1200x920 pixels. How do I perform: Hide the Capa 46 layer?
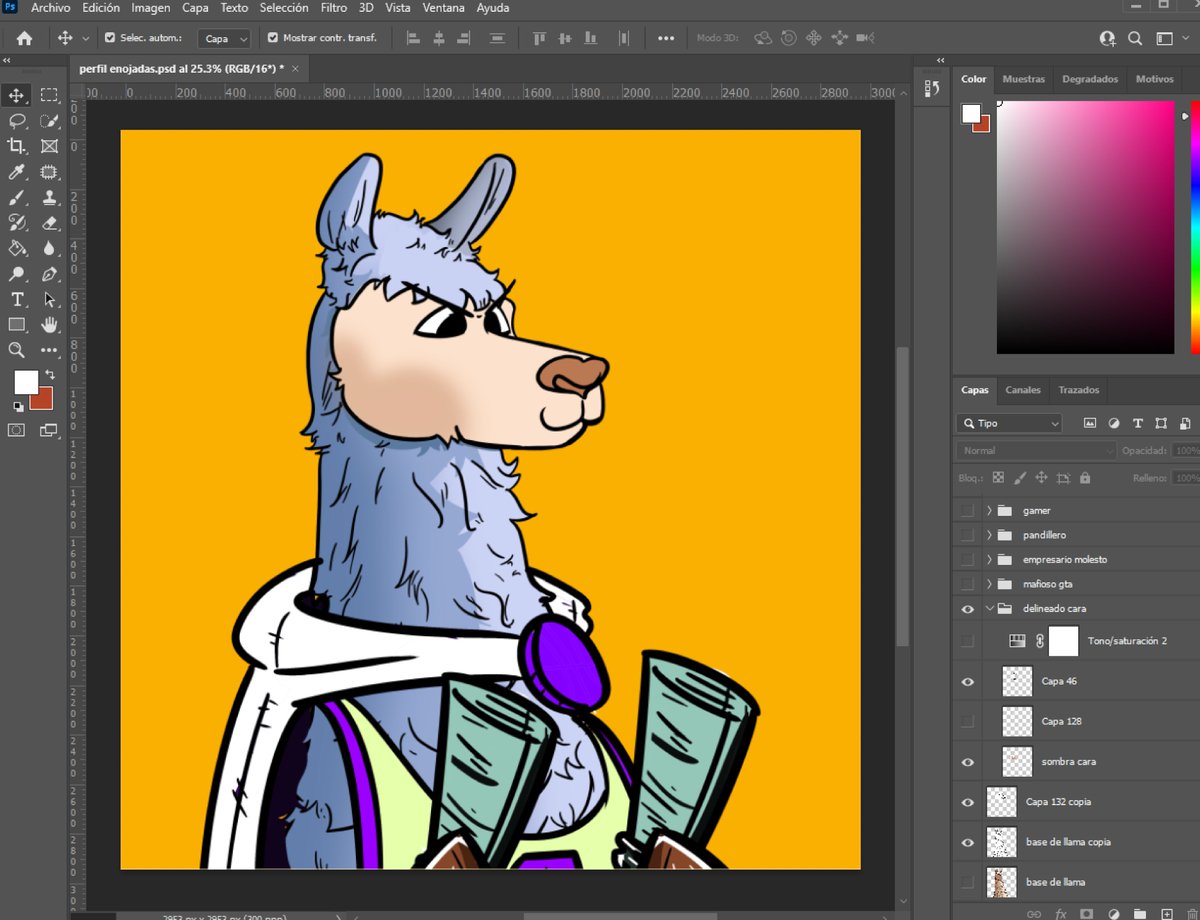(x=967, y=681)
